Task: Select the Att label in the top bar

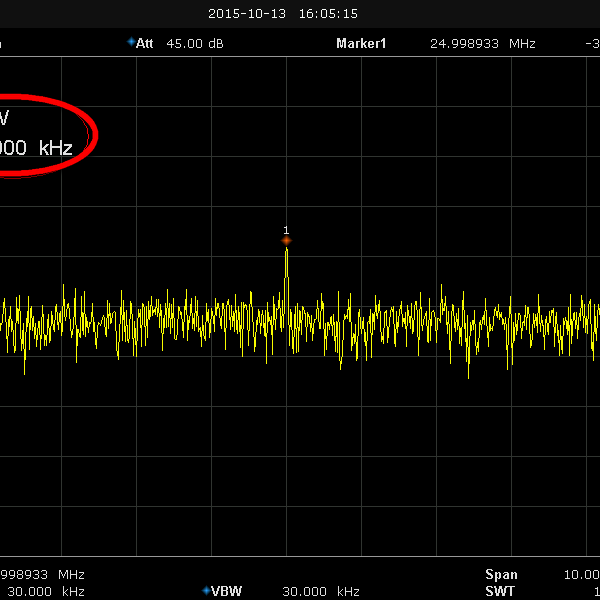Action: click(146, 44)
